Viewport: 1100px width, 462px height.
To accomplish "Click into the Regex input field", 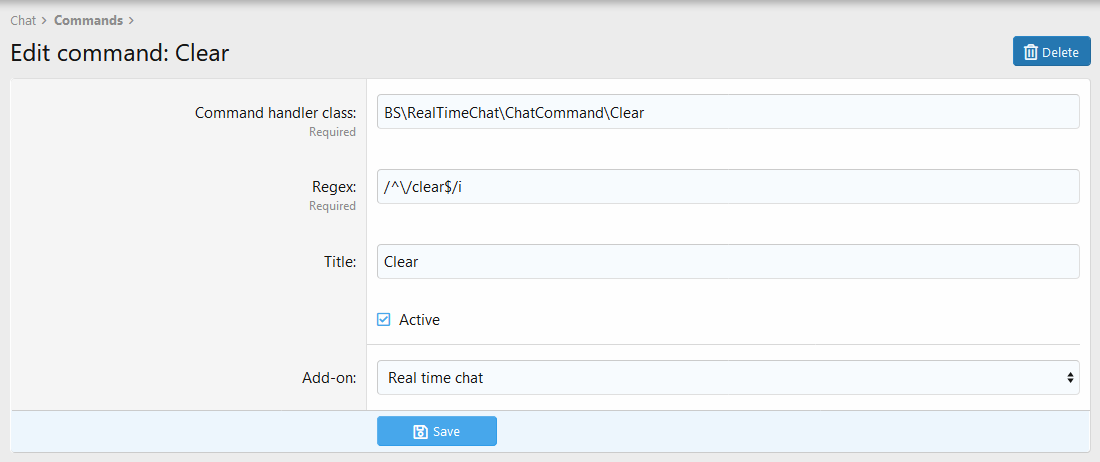I will coord(727,187).
